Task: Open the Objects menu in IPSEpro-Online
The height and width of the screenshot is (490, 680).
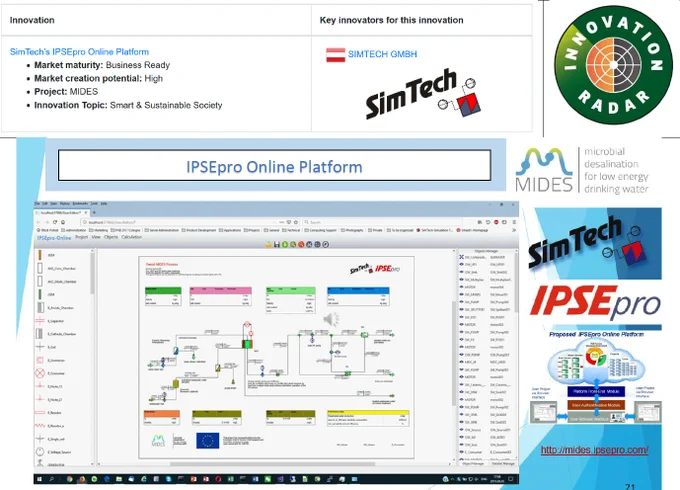Action: 111,237
